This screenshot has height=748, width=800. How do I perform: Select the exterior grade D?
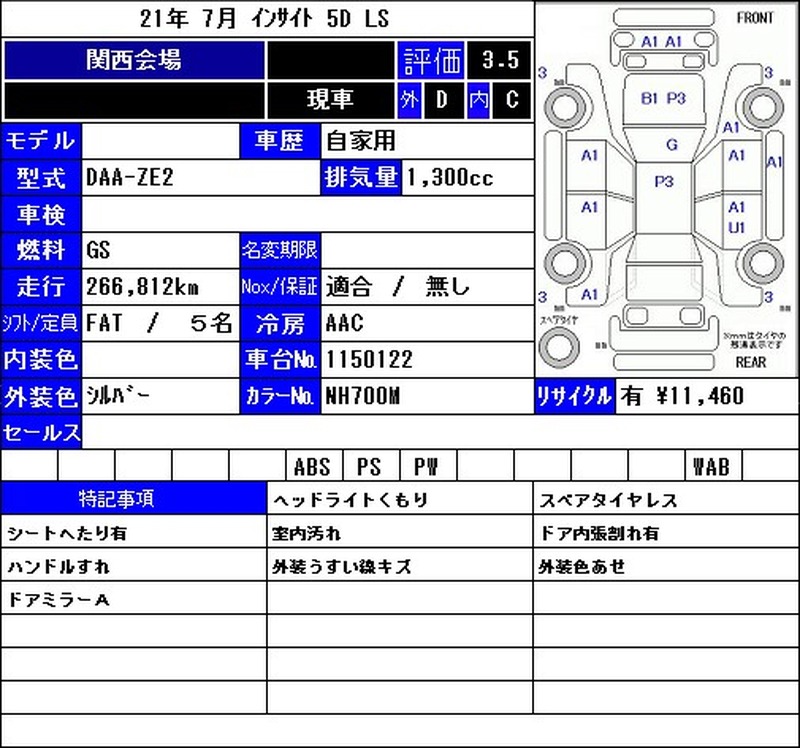tap(442, 99)
